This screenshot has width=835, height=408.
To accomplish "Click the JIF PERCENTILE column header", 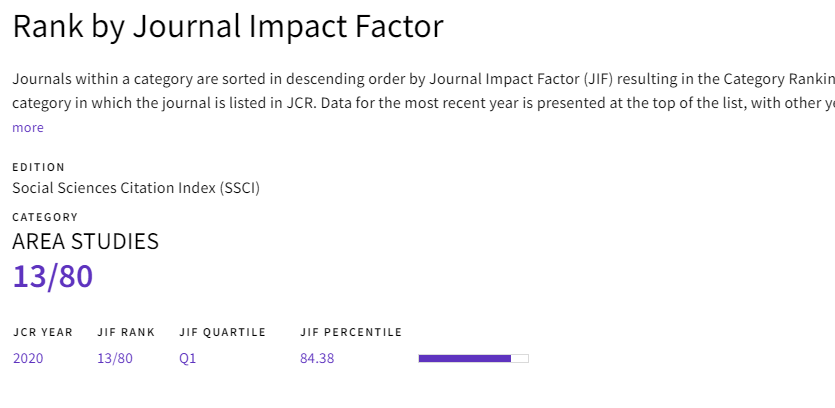I will pyautogui.click(x=351, y=332).
